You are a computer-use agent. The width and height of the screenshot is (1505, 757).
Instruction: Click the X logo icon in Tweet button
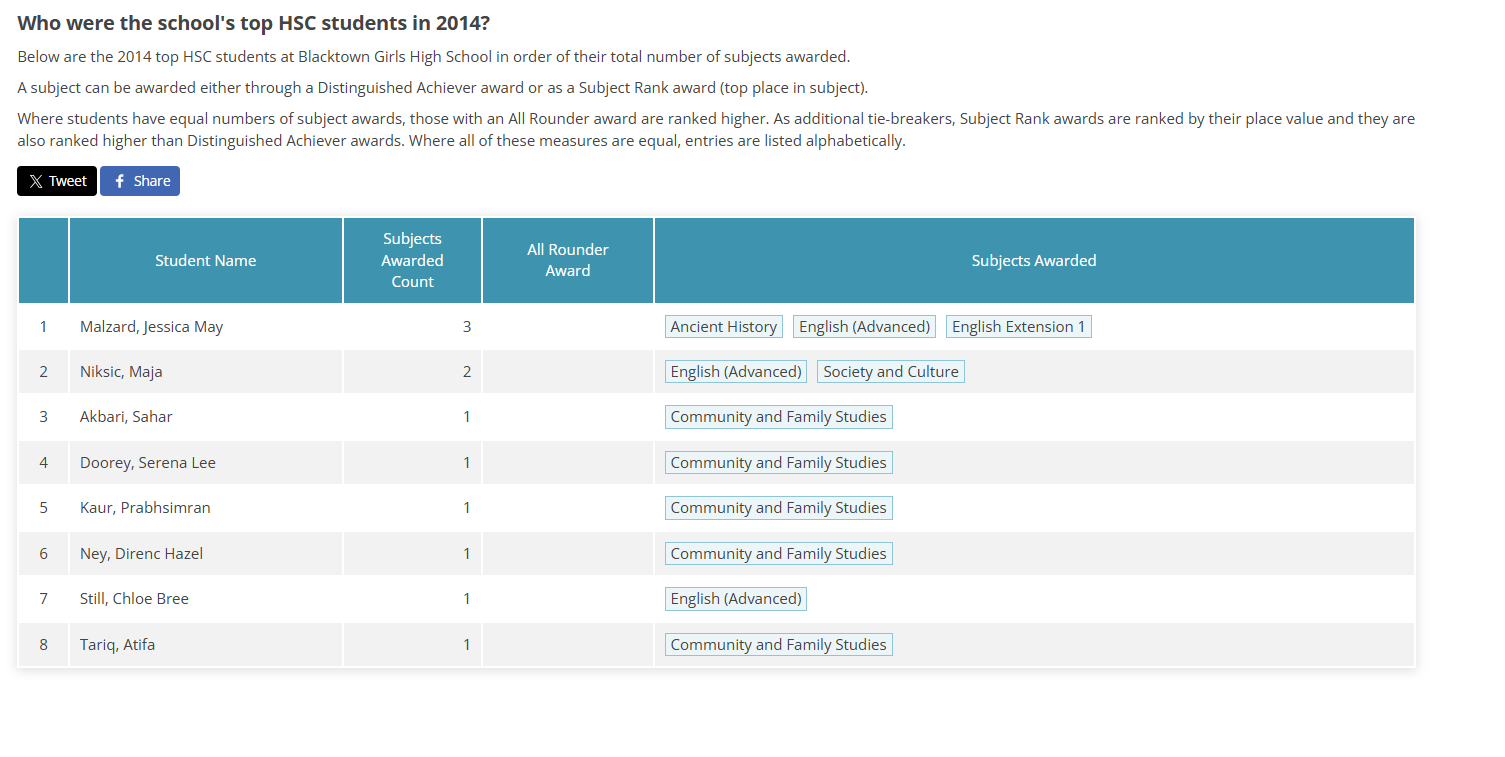pyautogui.click(x=36, y=181)
